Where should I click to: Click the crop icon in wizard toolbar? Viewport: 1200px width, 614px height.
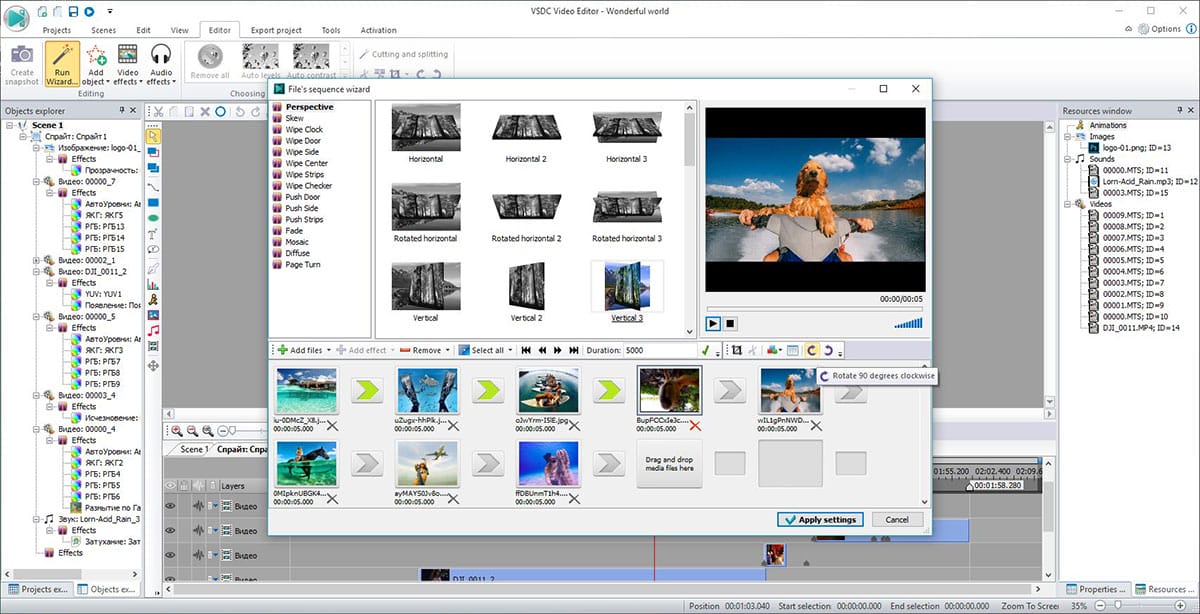736,350
